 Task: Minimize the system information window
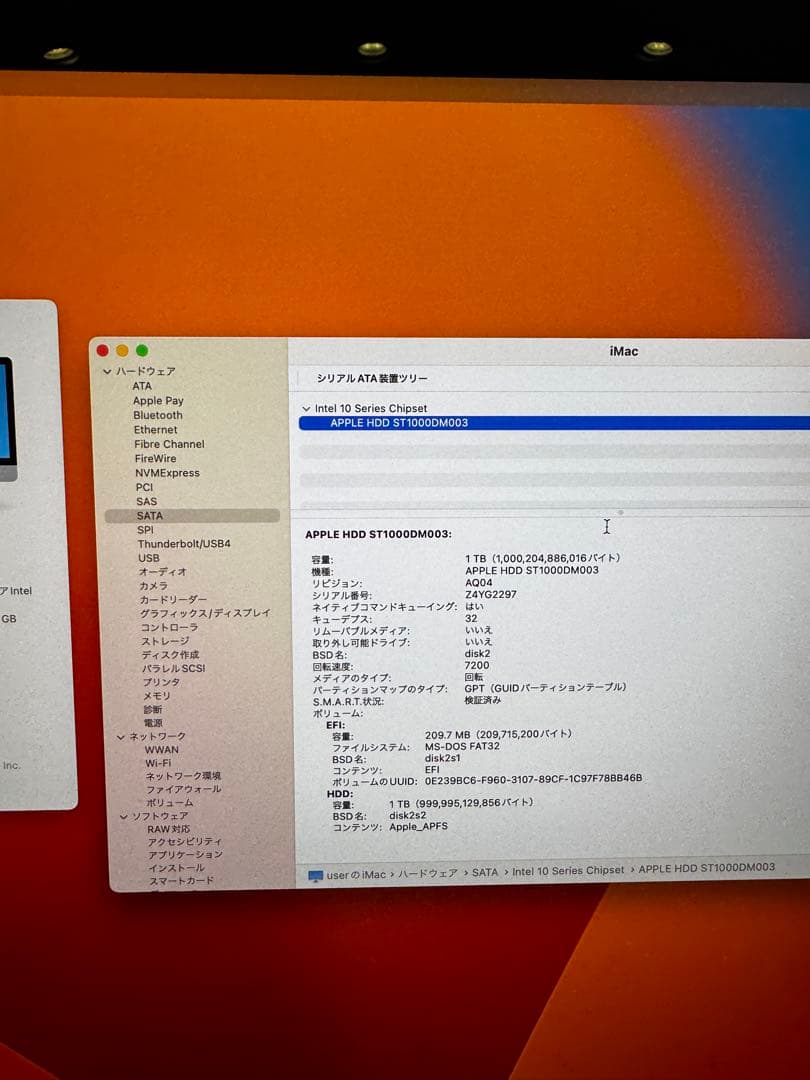point(123,351)
